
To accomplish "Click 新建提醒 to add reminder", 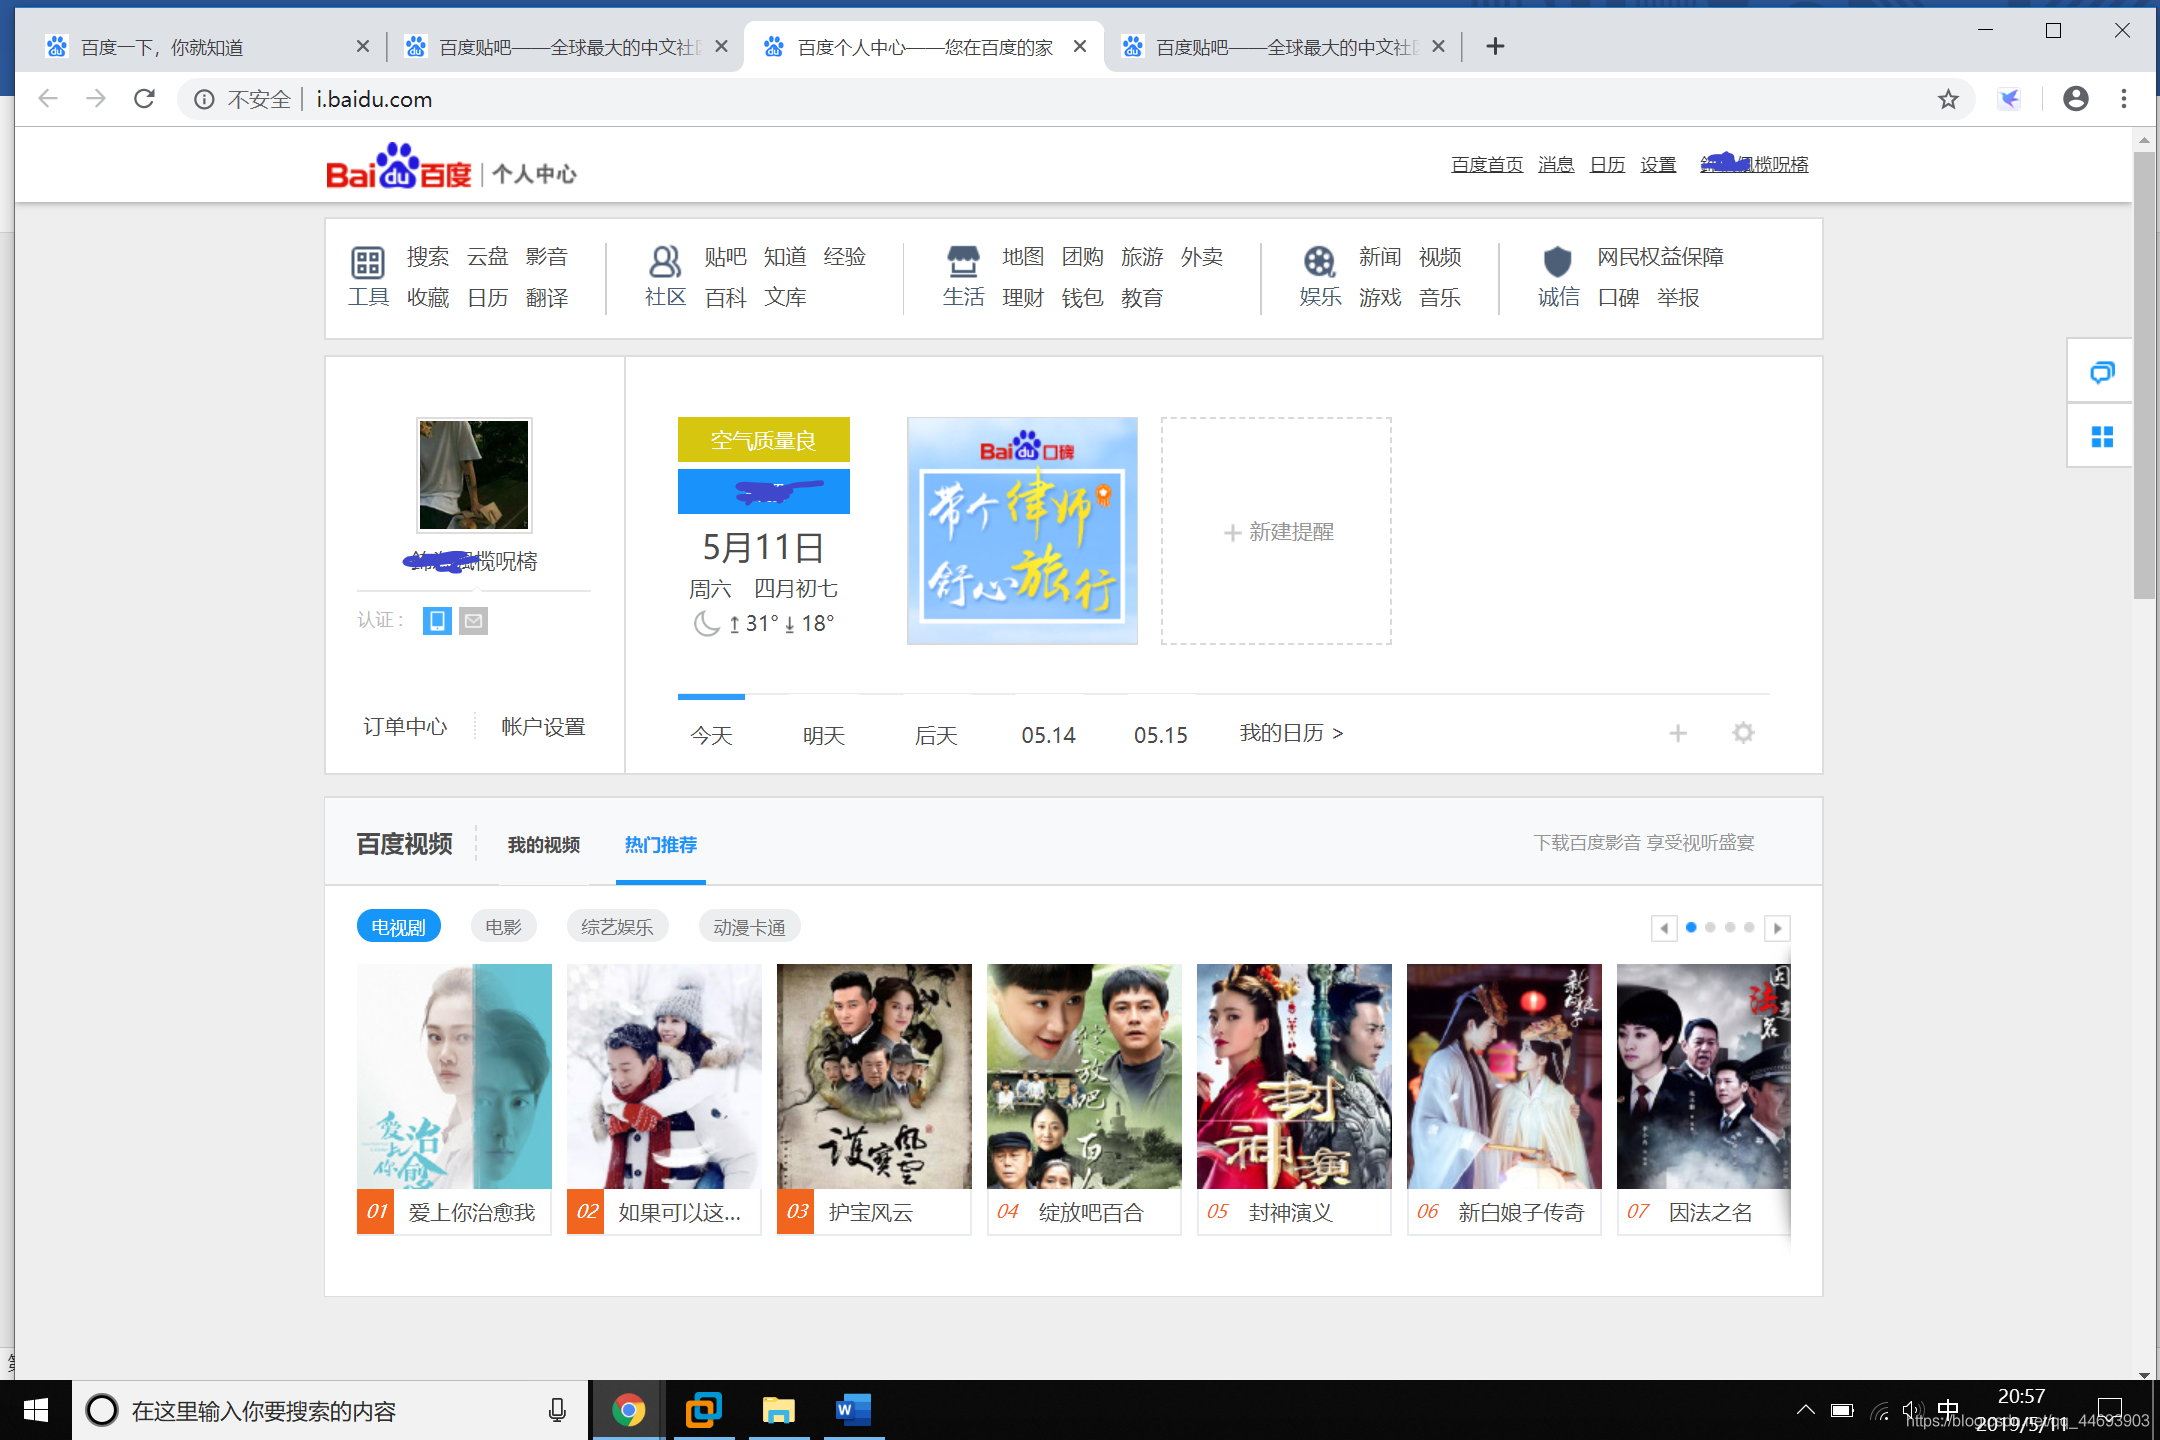I will tap(1277, 531).
